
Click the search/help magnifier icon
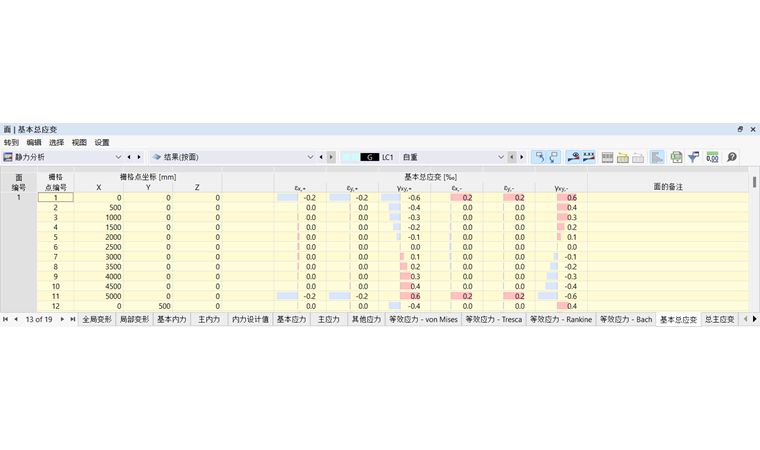coord(732,157)
